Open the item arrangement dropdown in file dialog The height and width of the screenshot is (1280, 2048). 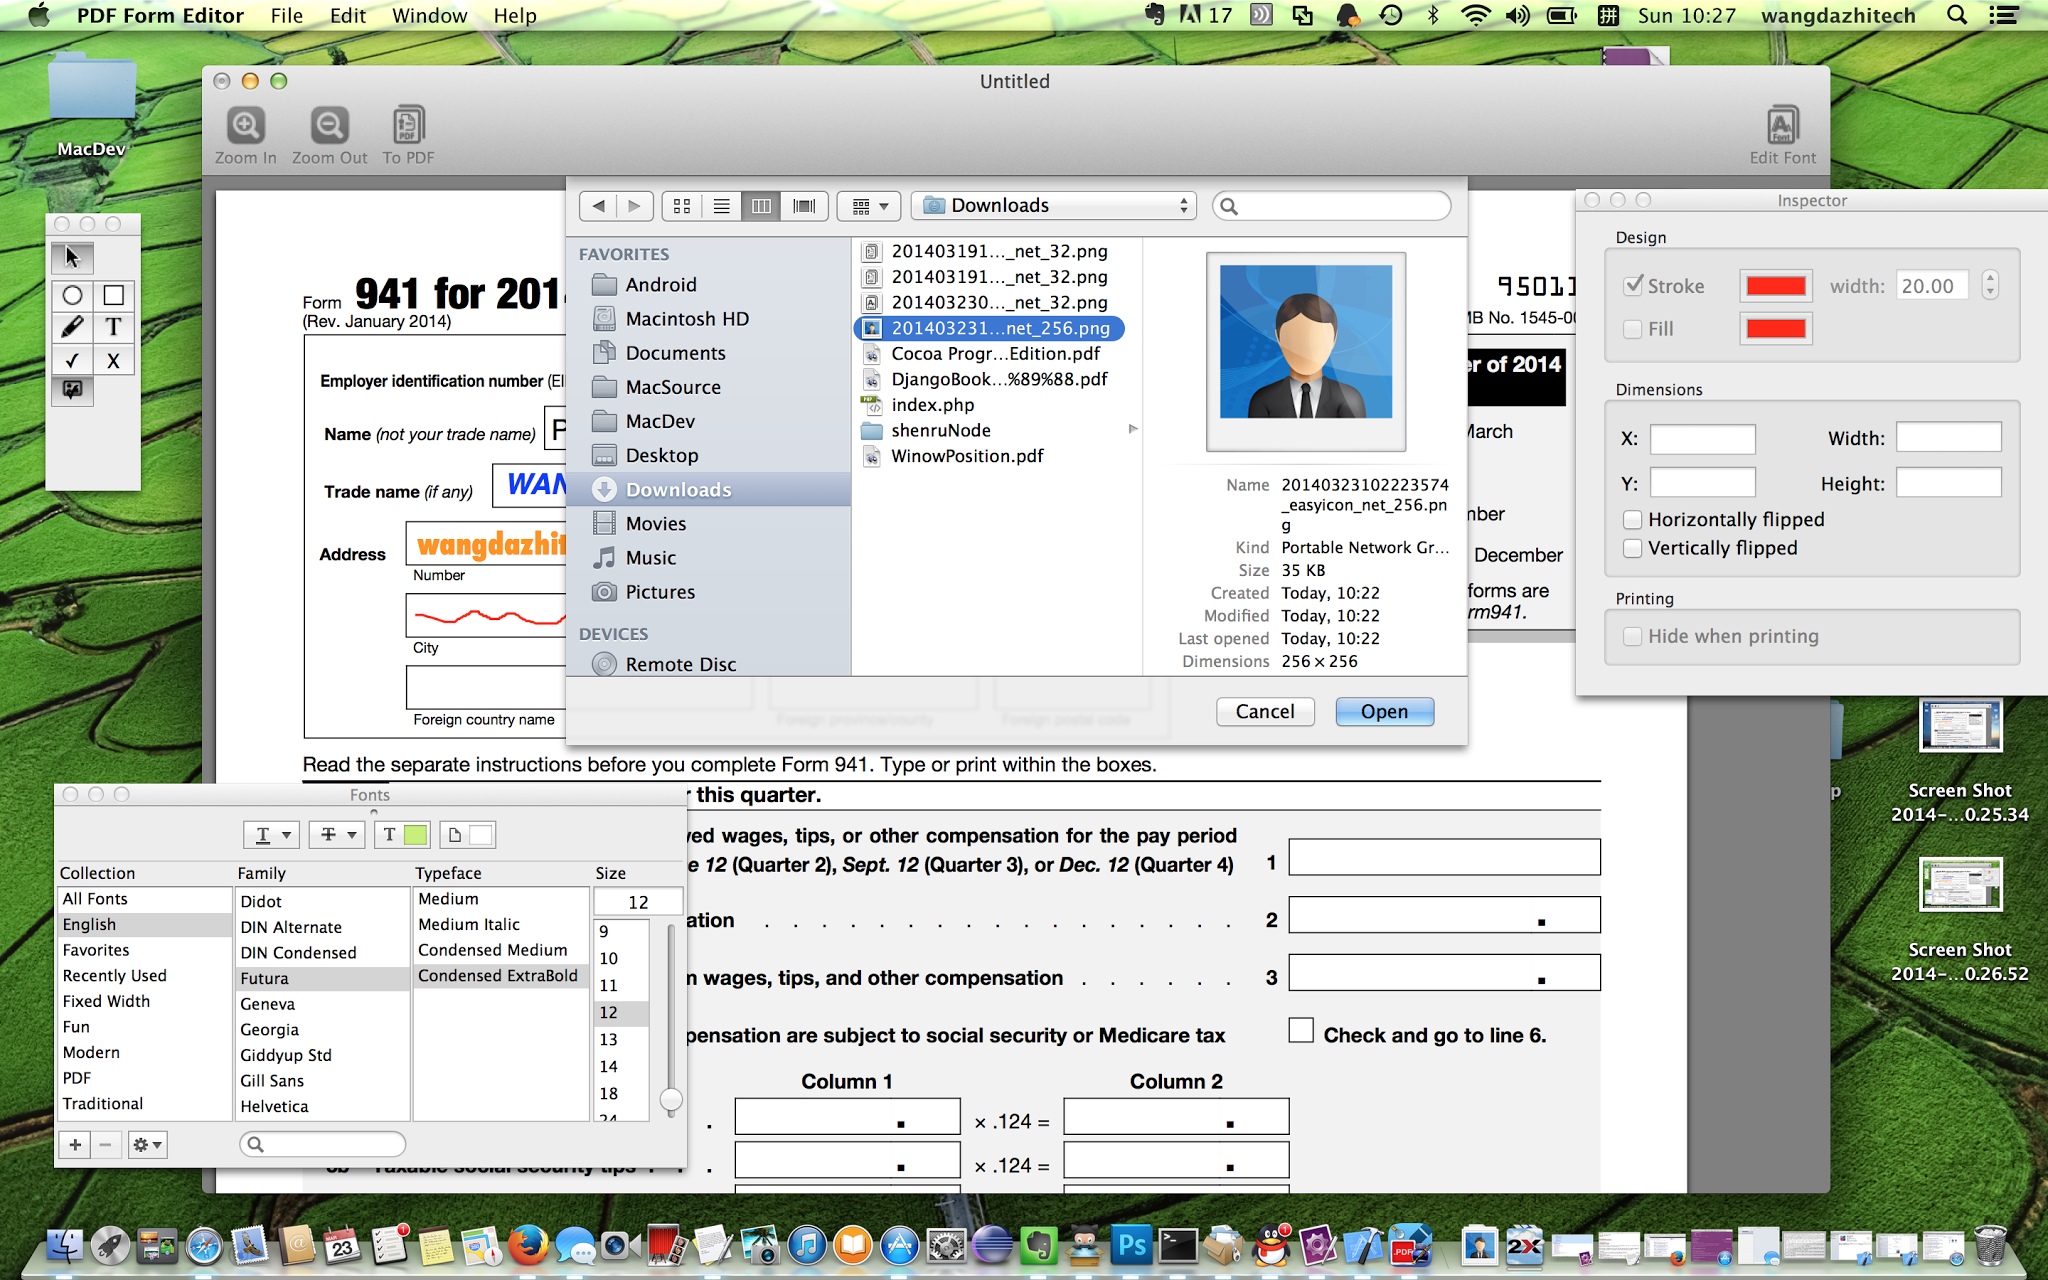tap(867, 205)
